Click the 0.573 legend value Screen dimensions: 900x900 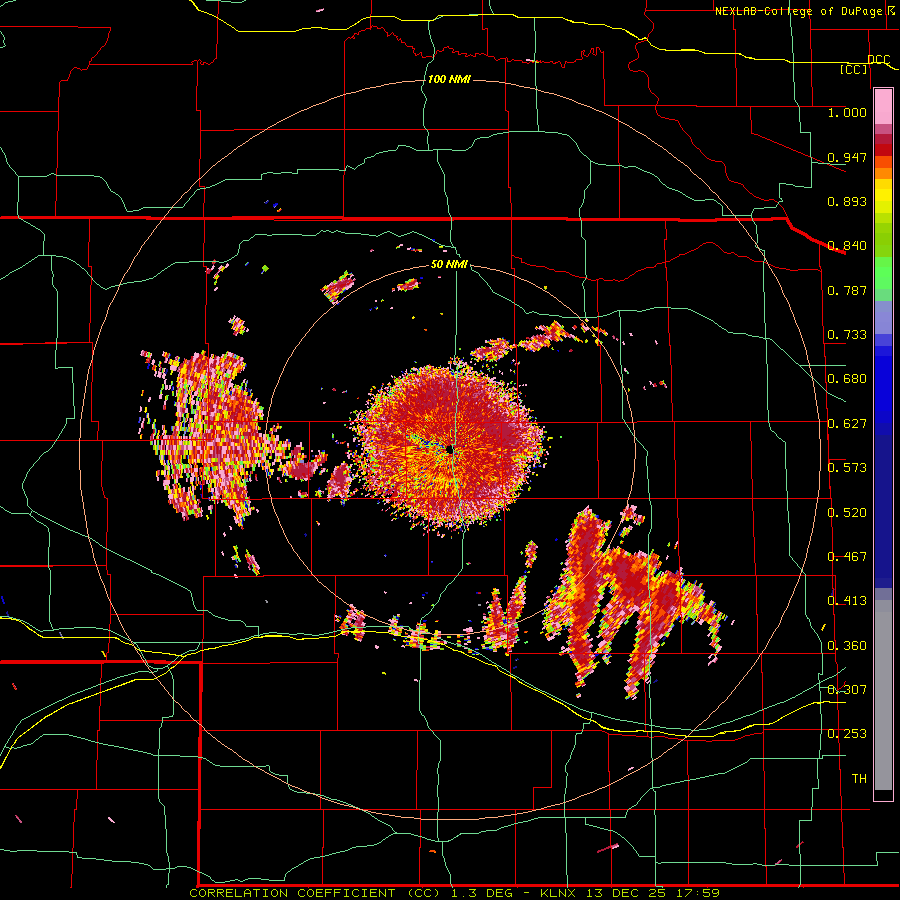(x=847, y=468)
